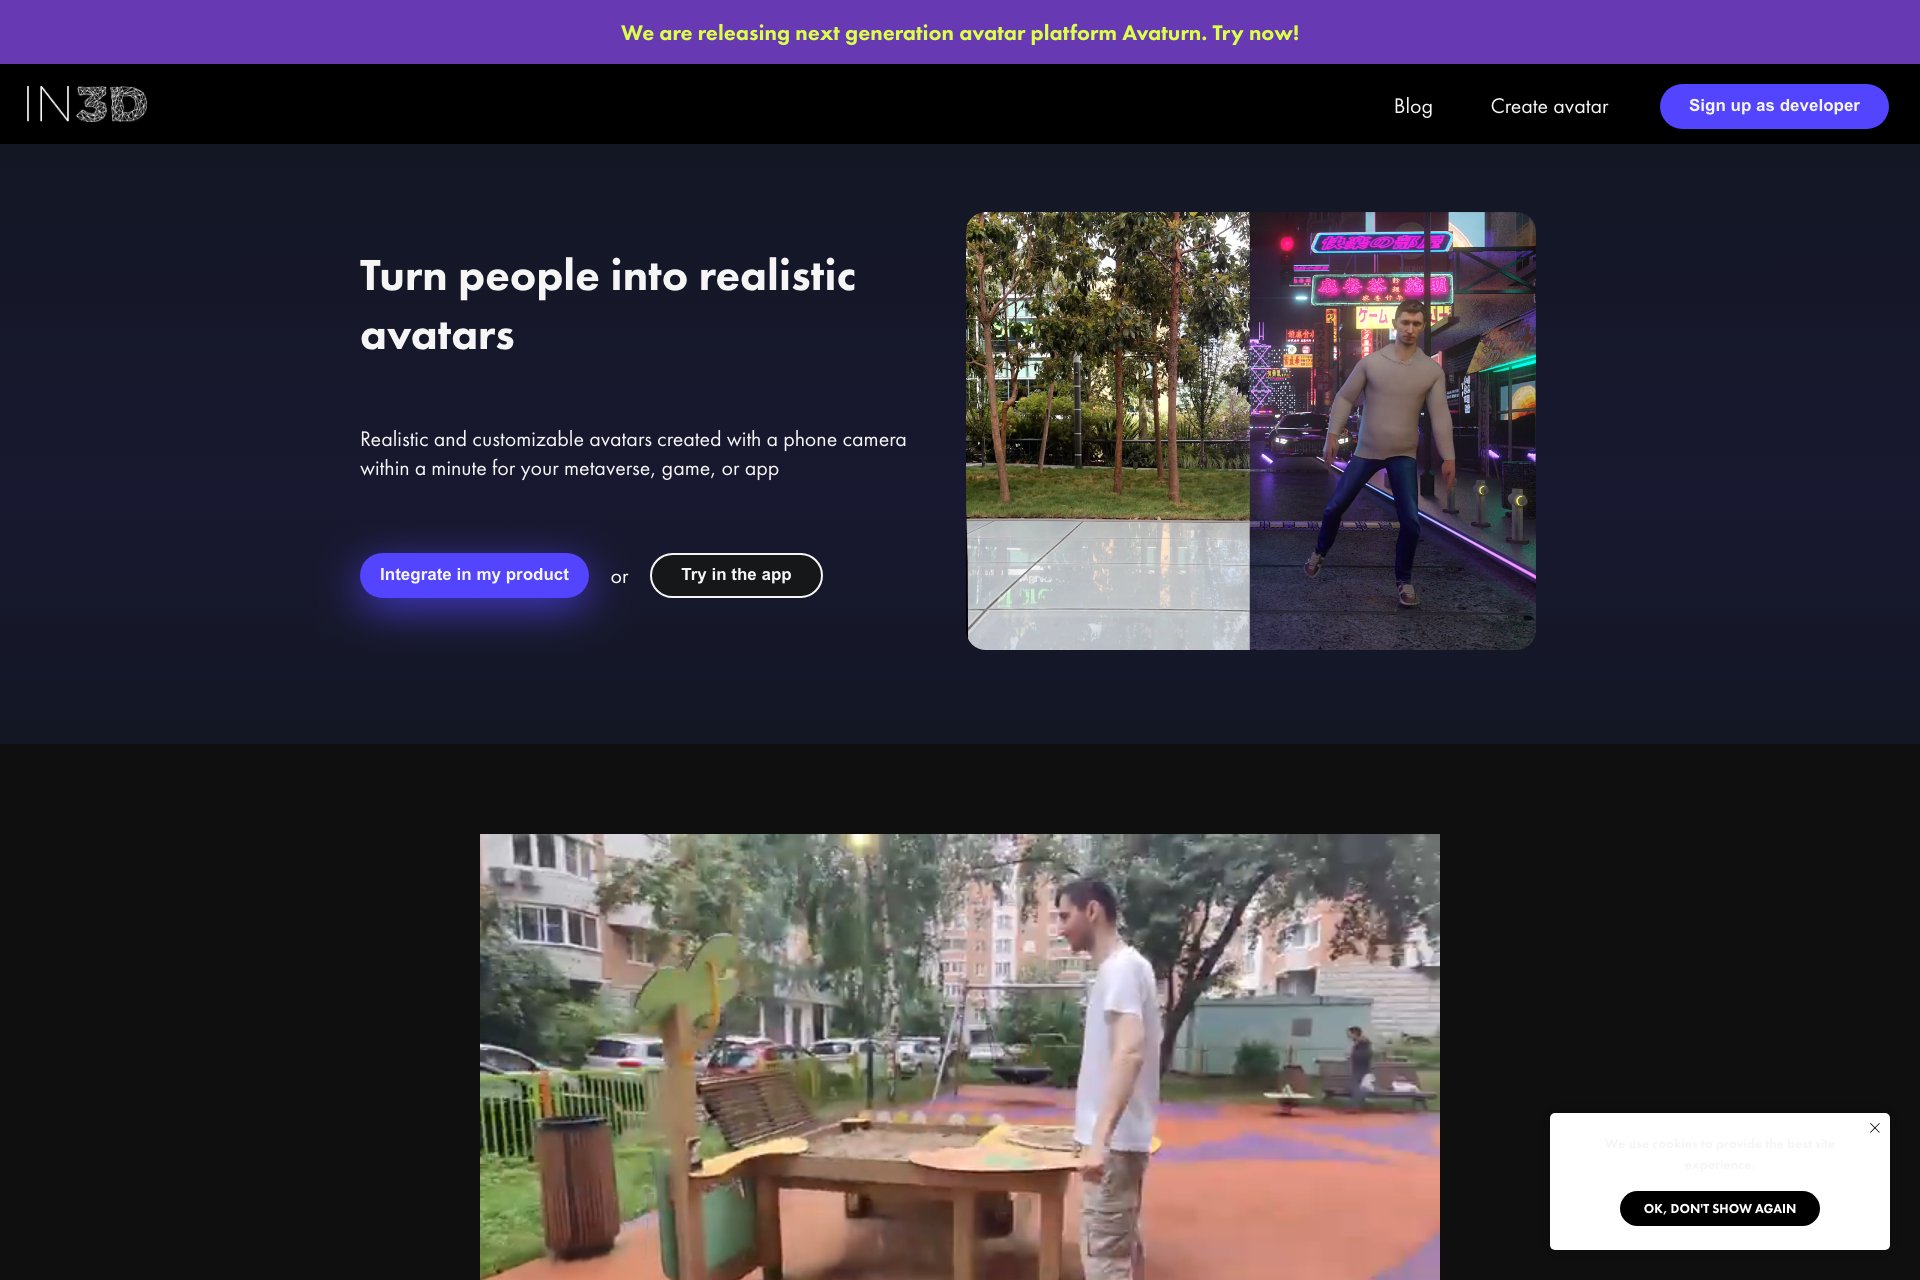Click the Realistic and customizable avatars description
The image size is (1920, 1280).
(633, 454)
